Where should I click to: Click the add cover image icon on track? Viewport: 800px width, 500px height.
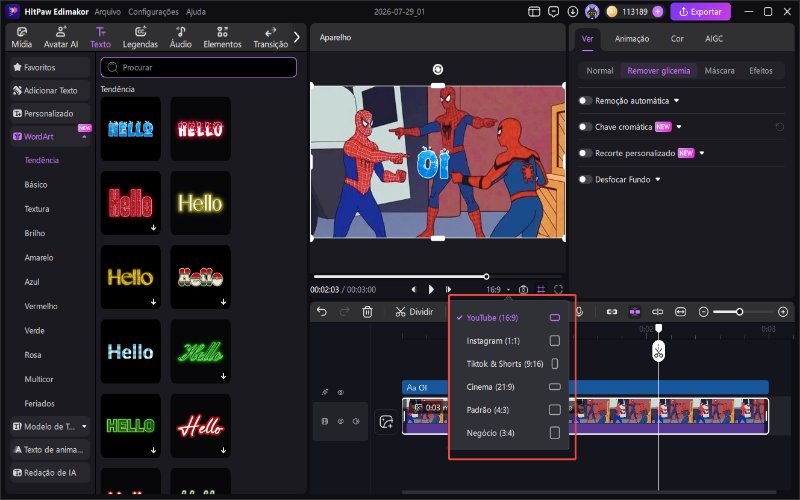coord(386,422)
